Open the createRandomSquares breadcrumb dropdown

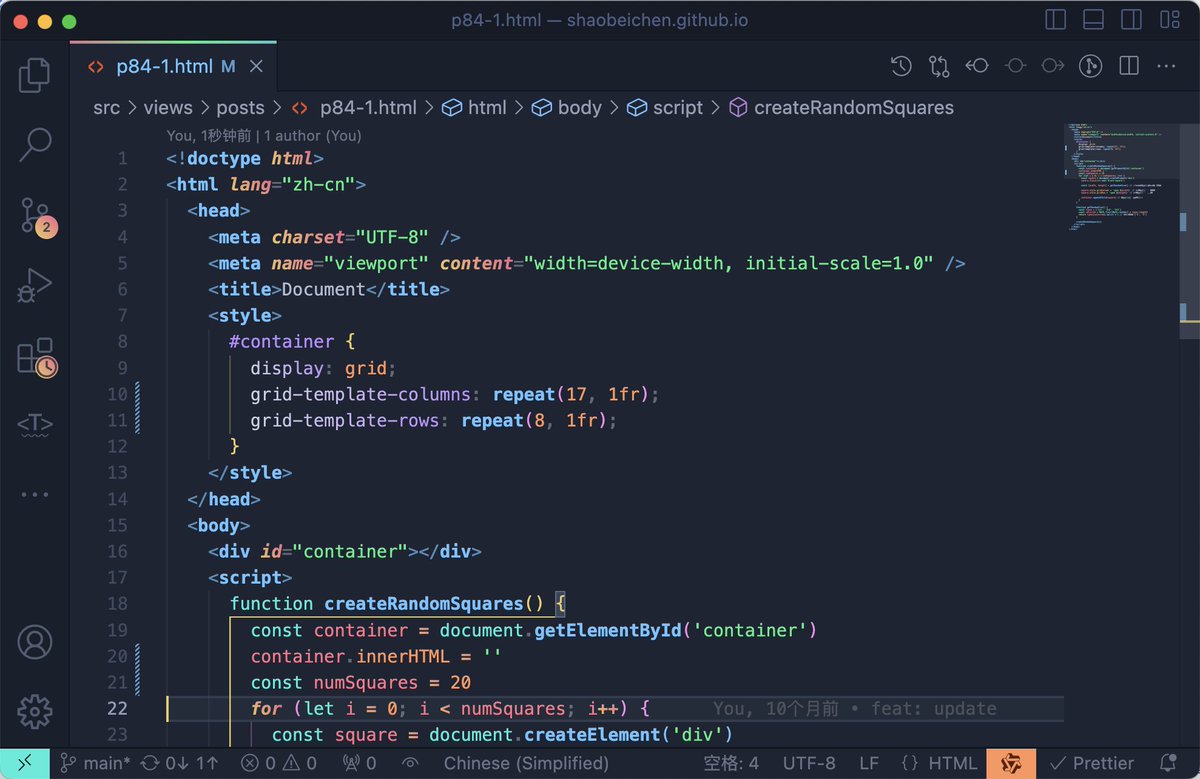point(841,107)
